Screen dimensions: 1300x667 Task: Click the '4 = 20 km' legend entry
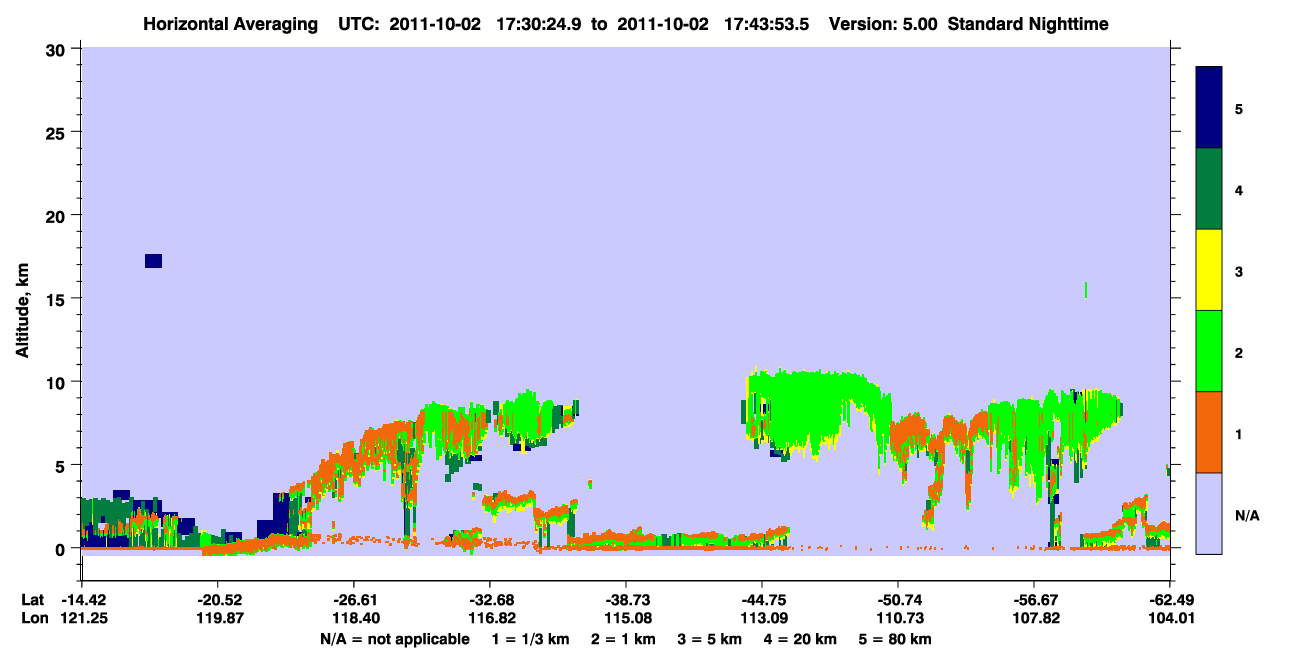point(800,639)
